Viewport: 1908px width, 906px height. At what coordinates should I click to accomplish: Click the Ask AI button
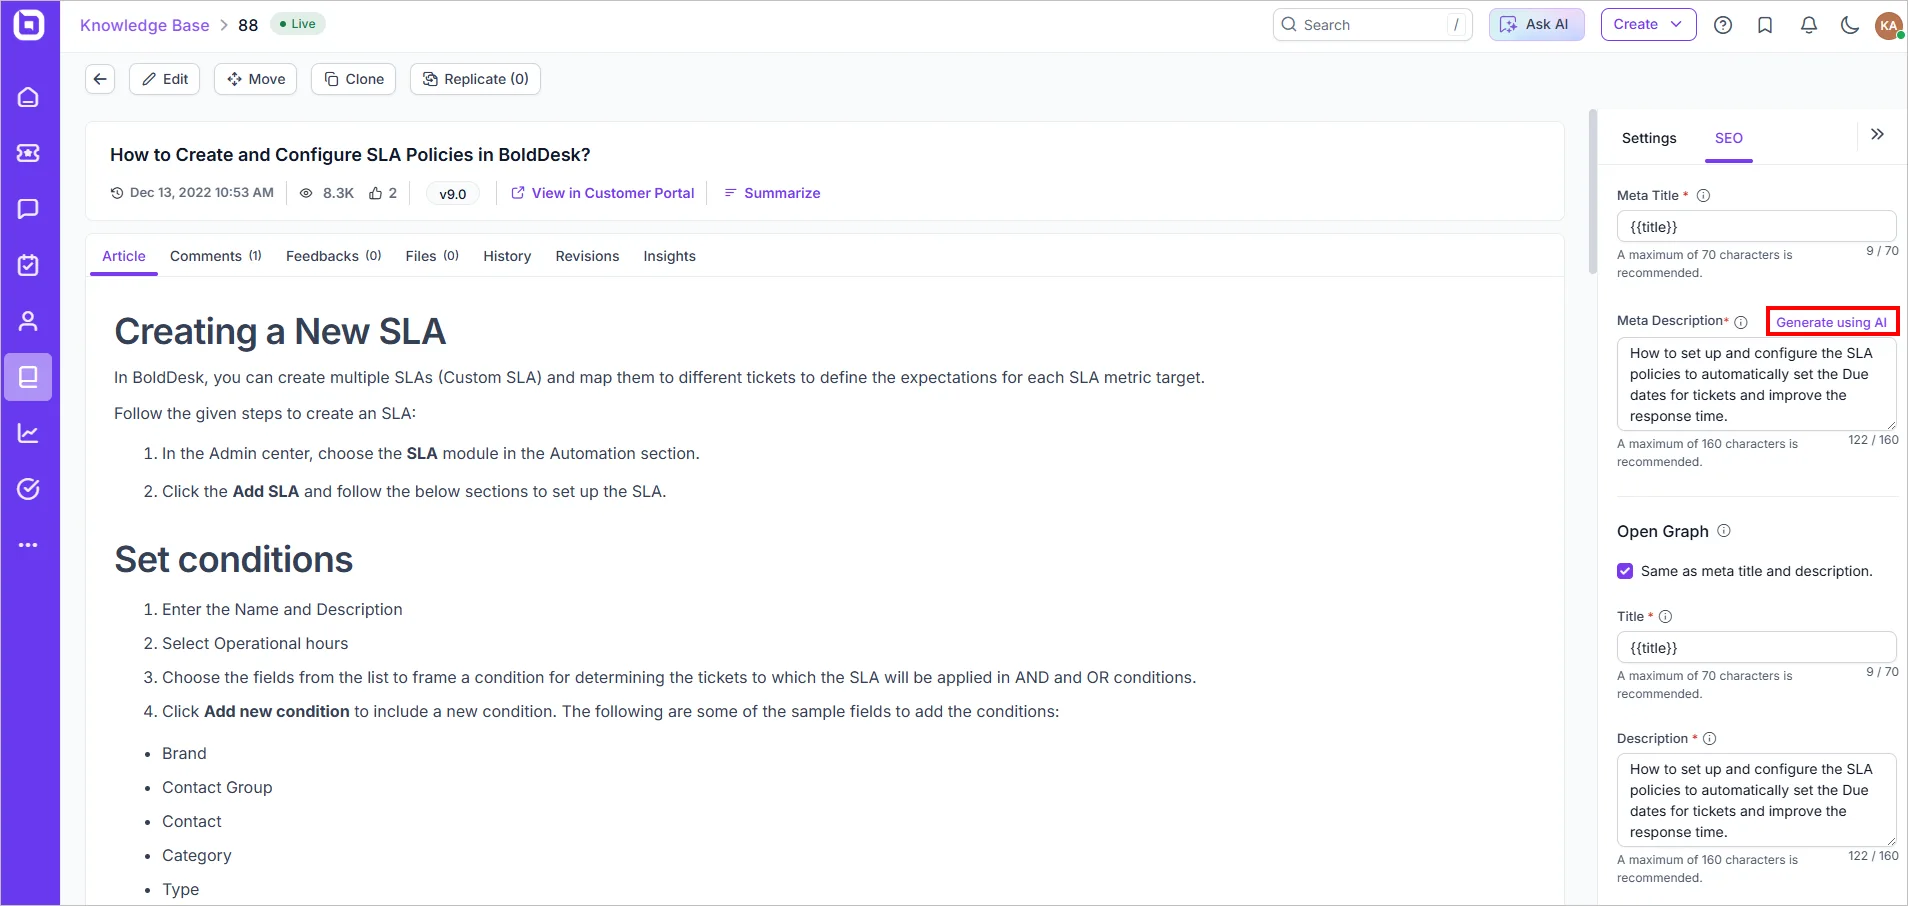(x=1536, y=24)
